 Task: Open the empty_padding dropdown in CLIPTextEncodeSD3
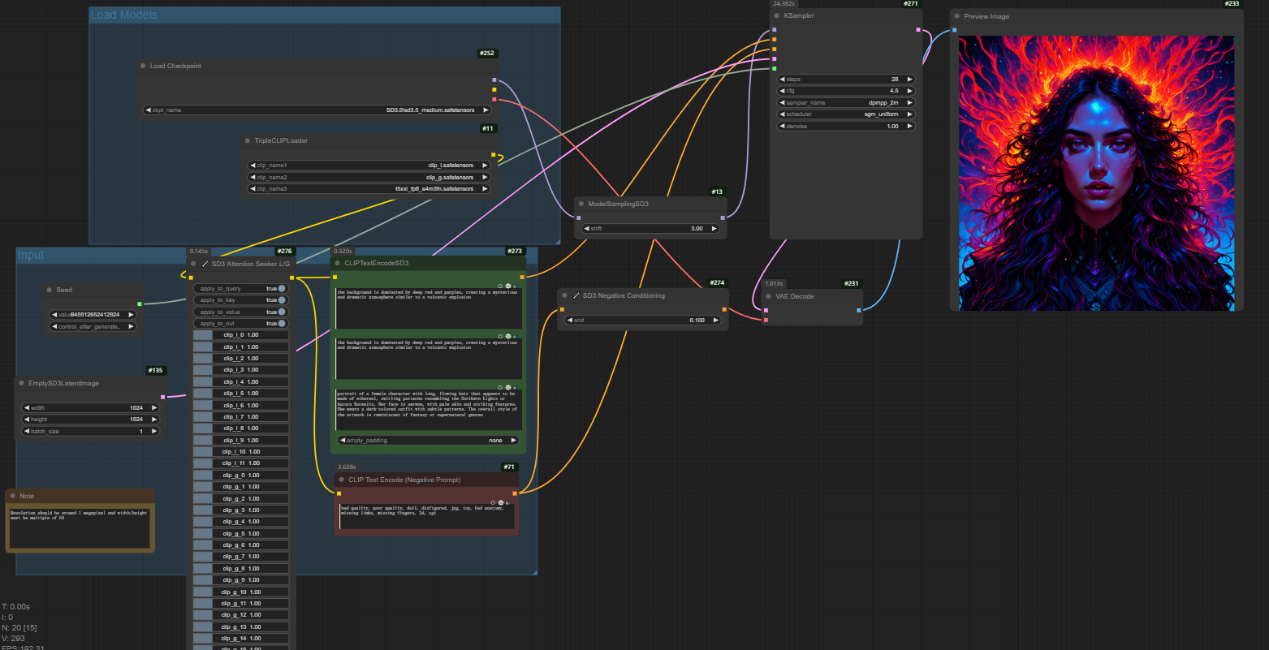click(427, 440)
